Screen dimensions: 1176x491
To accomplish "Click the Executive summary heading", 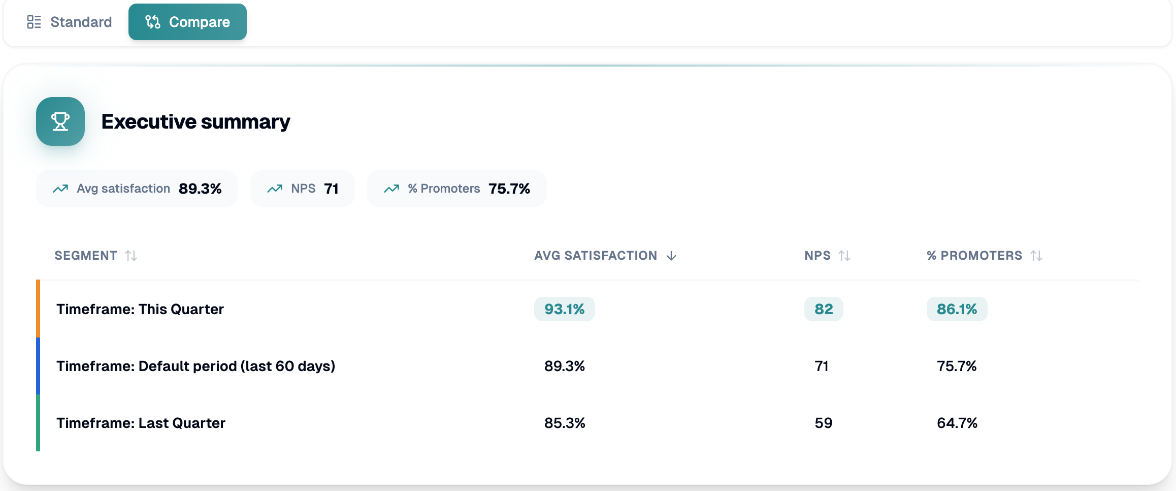I will (x=196, y=121).
